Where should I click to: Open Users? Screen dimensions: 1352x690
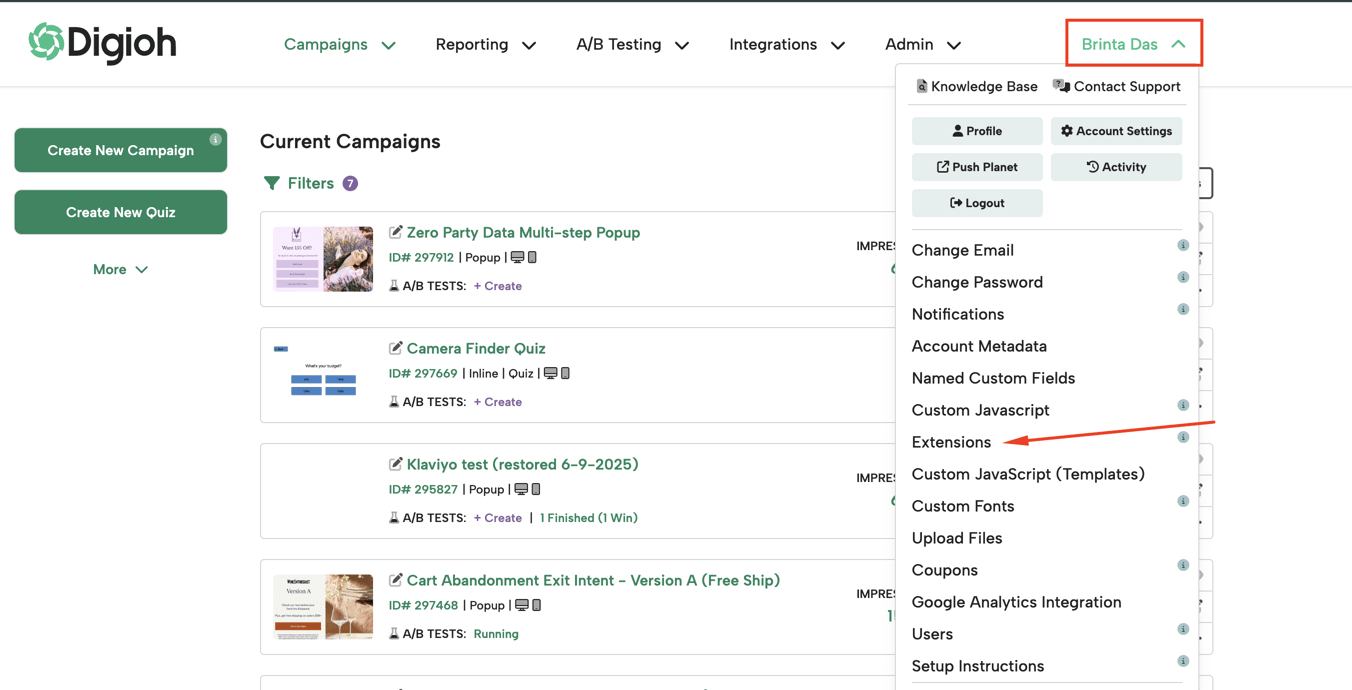click(x=932, y=634)
